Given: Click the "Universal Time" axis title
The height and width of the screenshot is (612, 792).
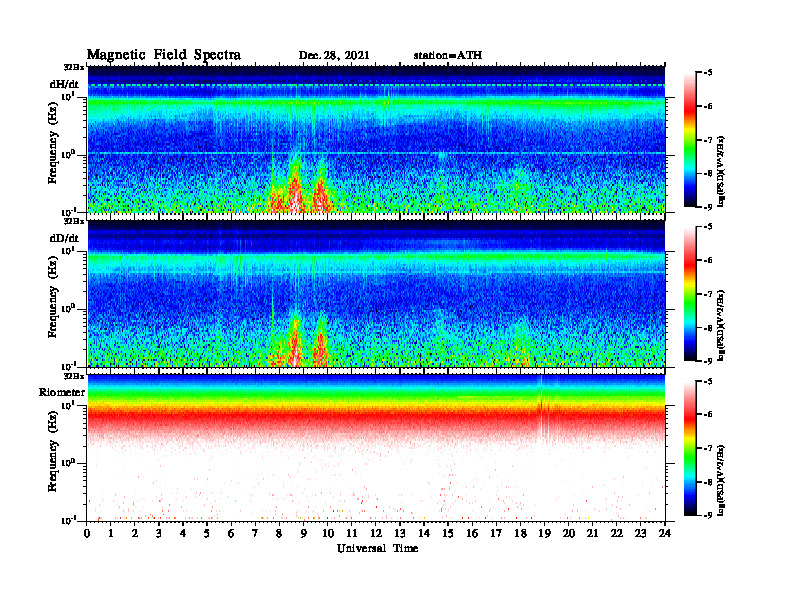Looking at the screenshot, I should coord(377,548).
